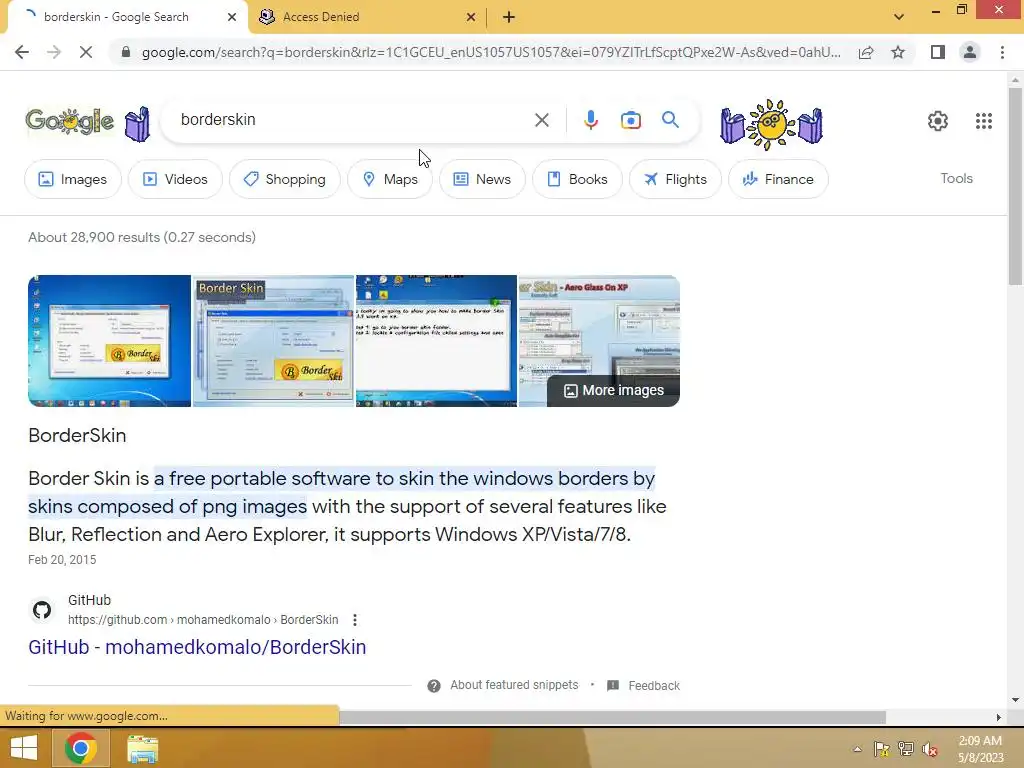Open the tab search dropdown
1024x768 pixels.
899,17
